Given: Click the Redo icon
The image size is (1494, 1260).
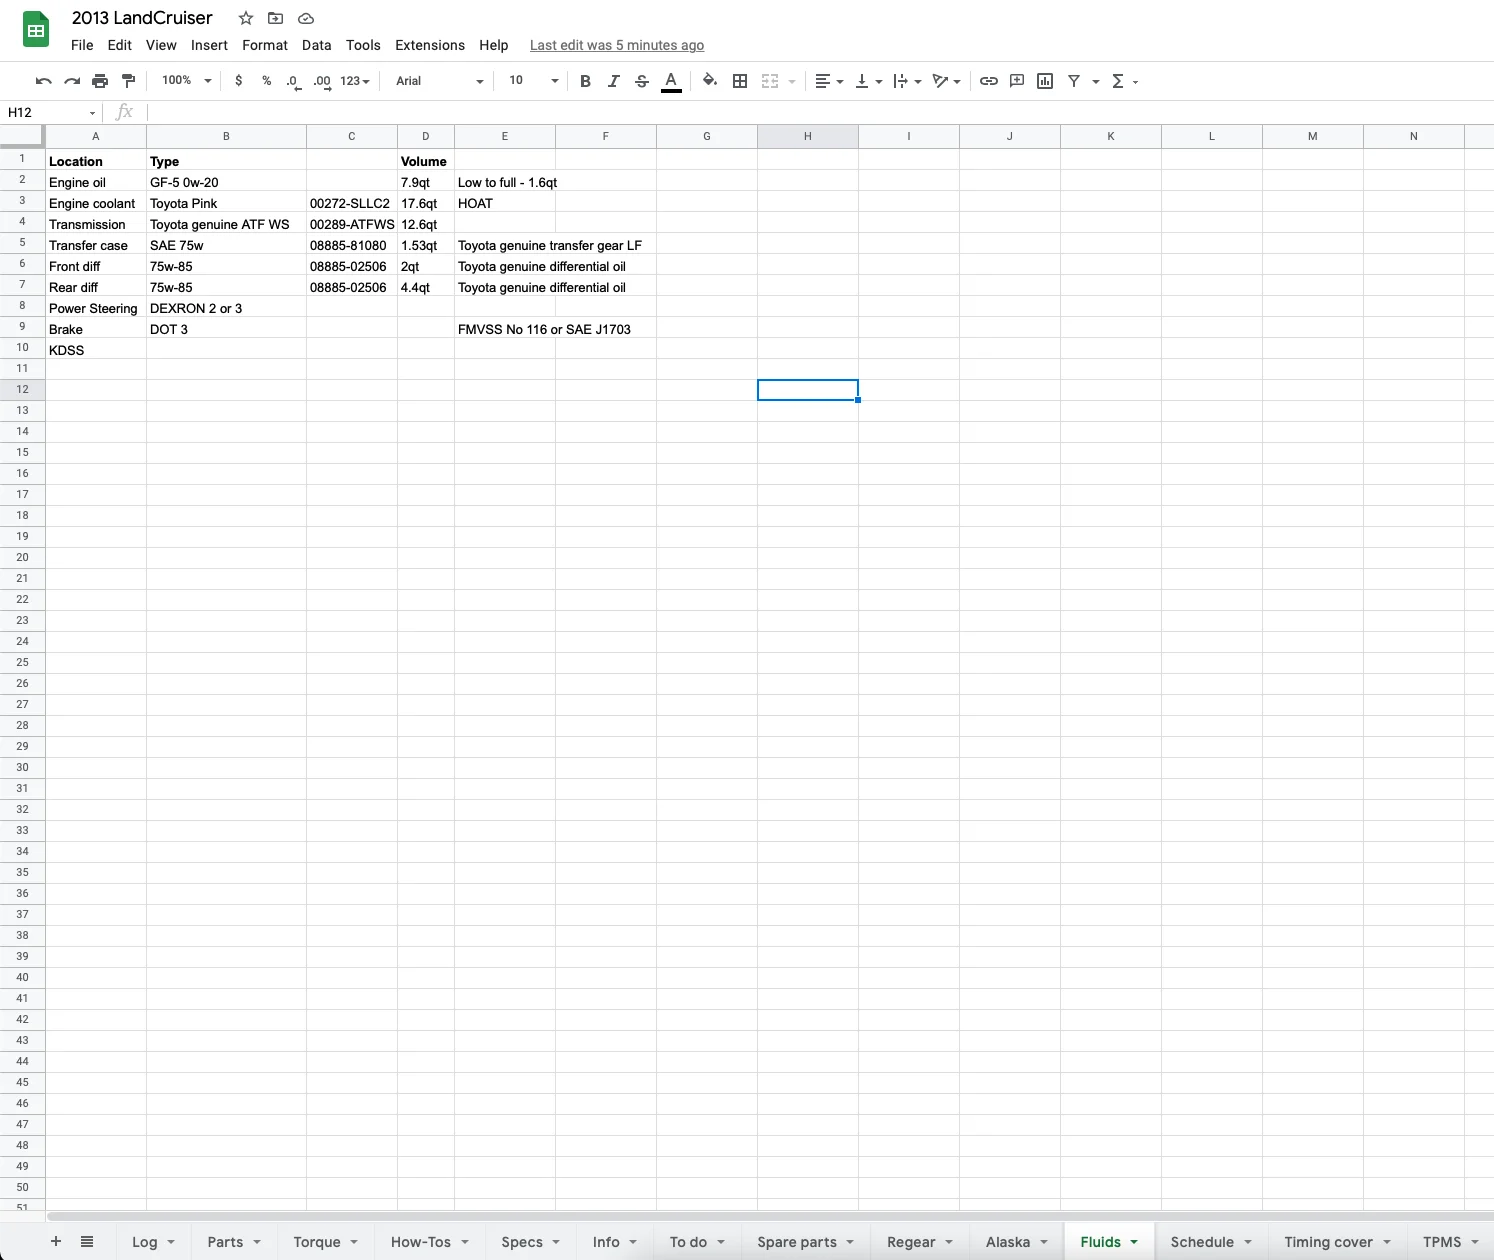Looking at the screenshot, I should point(72,81).
